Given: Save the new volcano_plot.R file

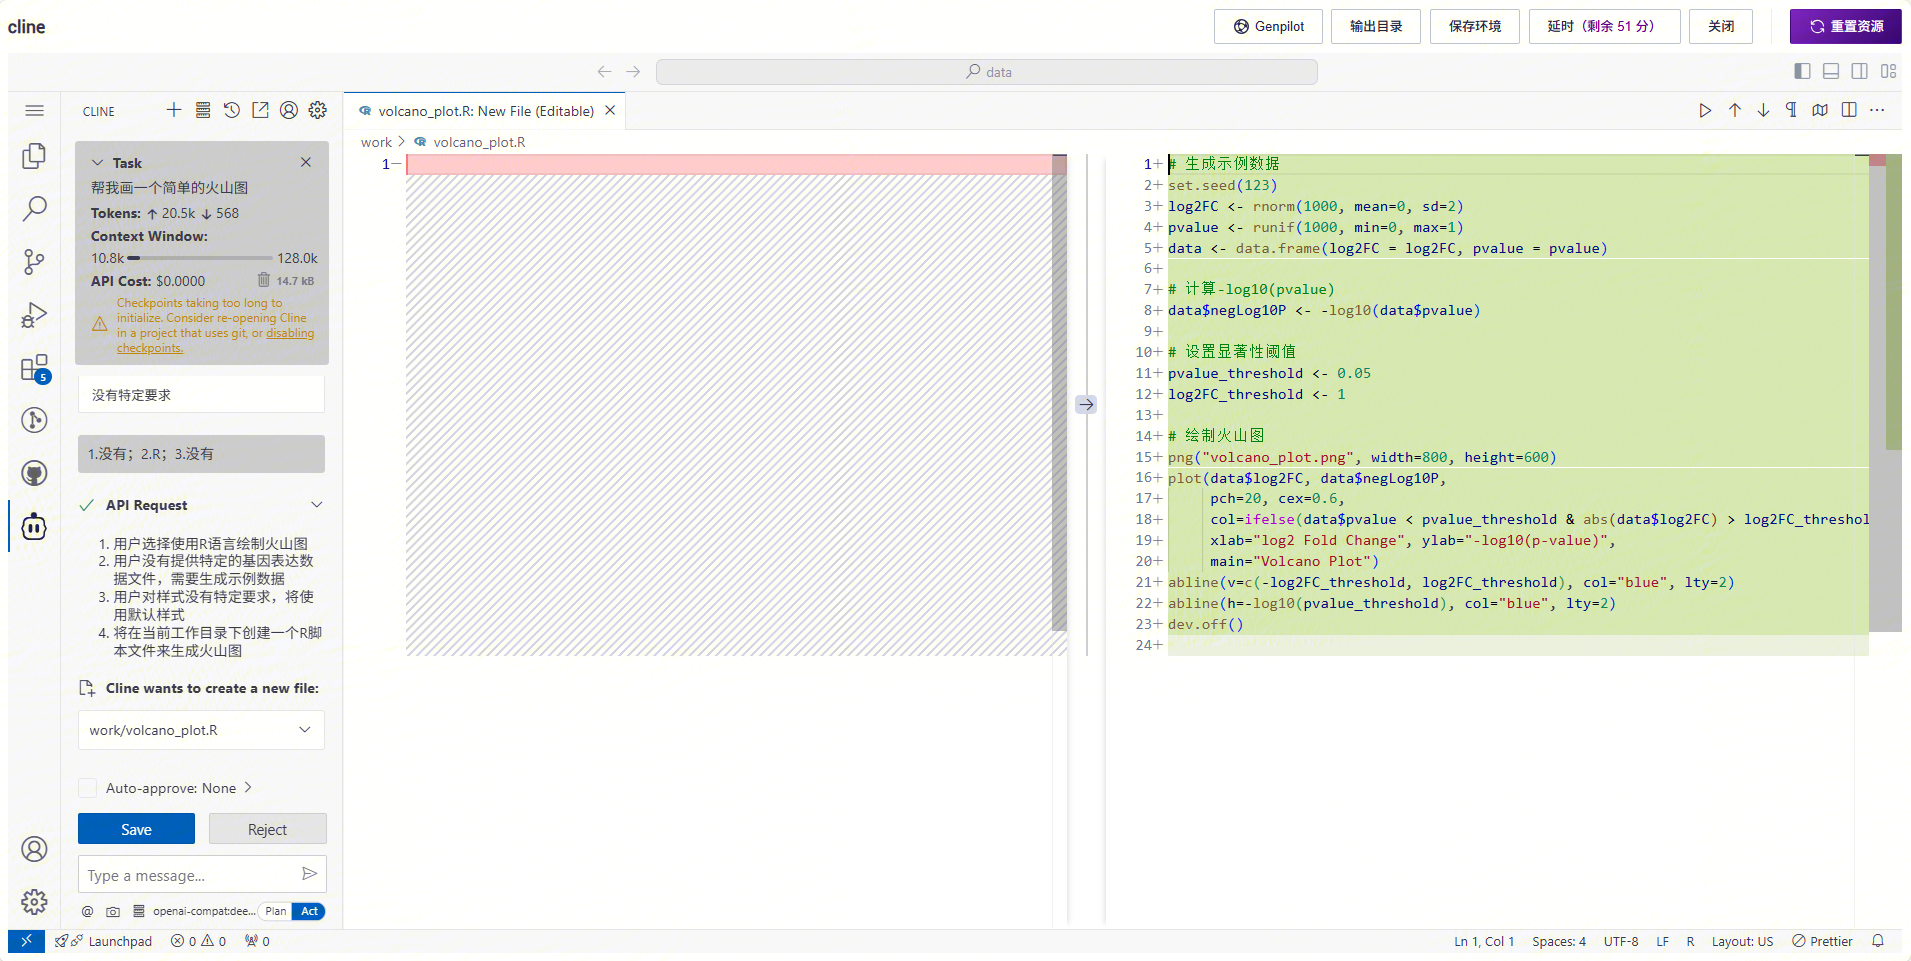Looking at the screenshot, I should point(136,829).
